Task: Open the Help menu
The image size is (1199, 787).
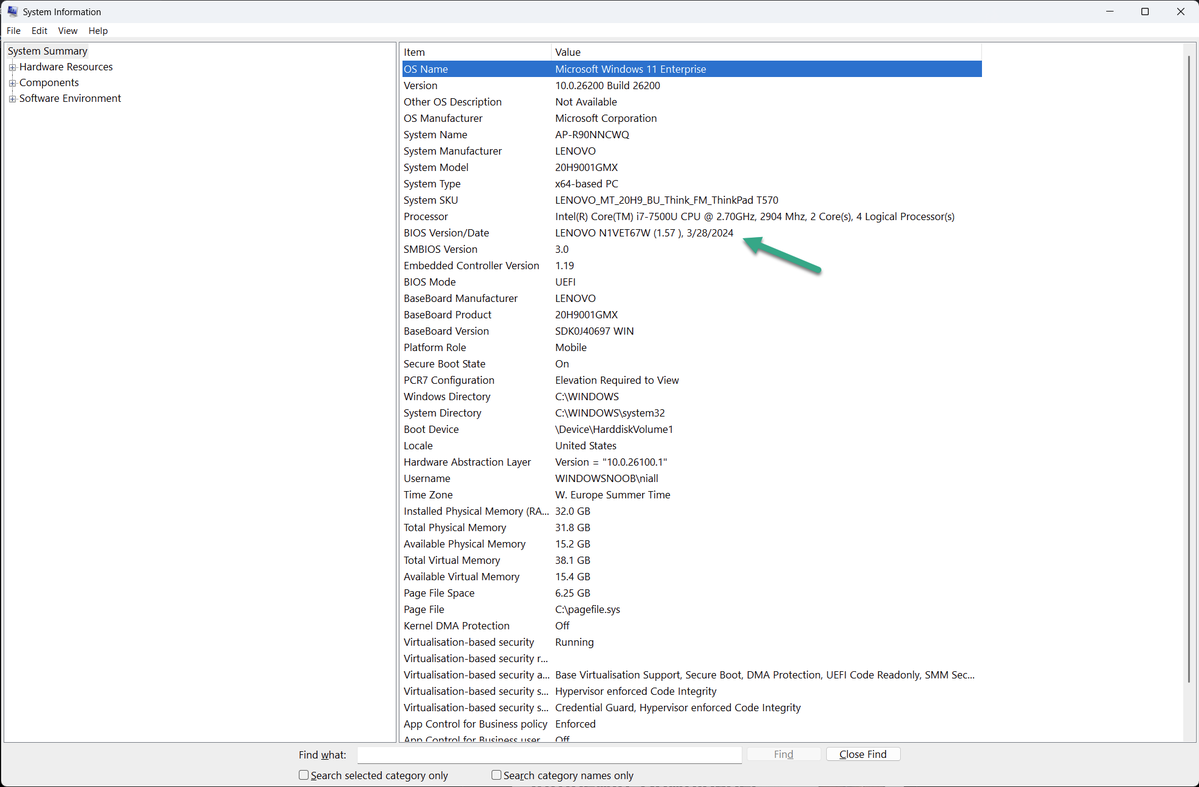Action: tap(98, 31)
